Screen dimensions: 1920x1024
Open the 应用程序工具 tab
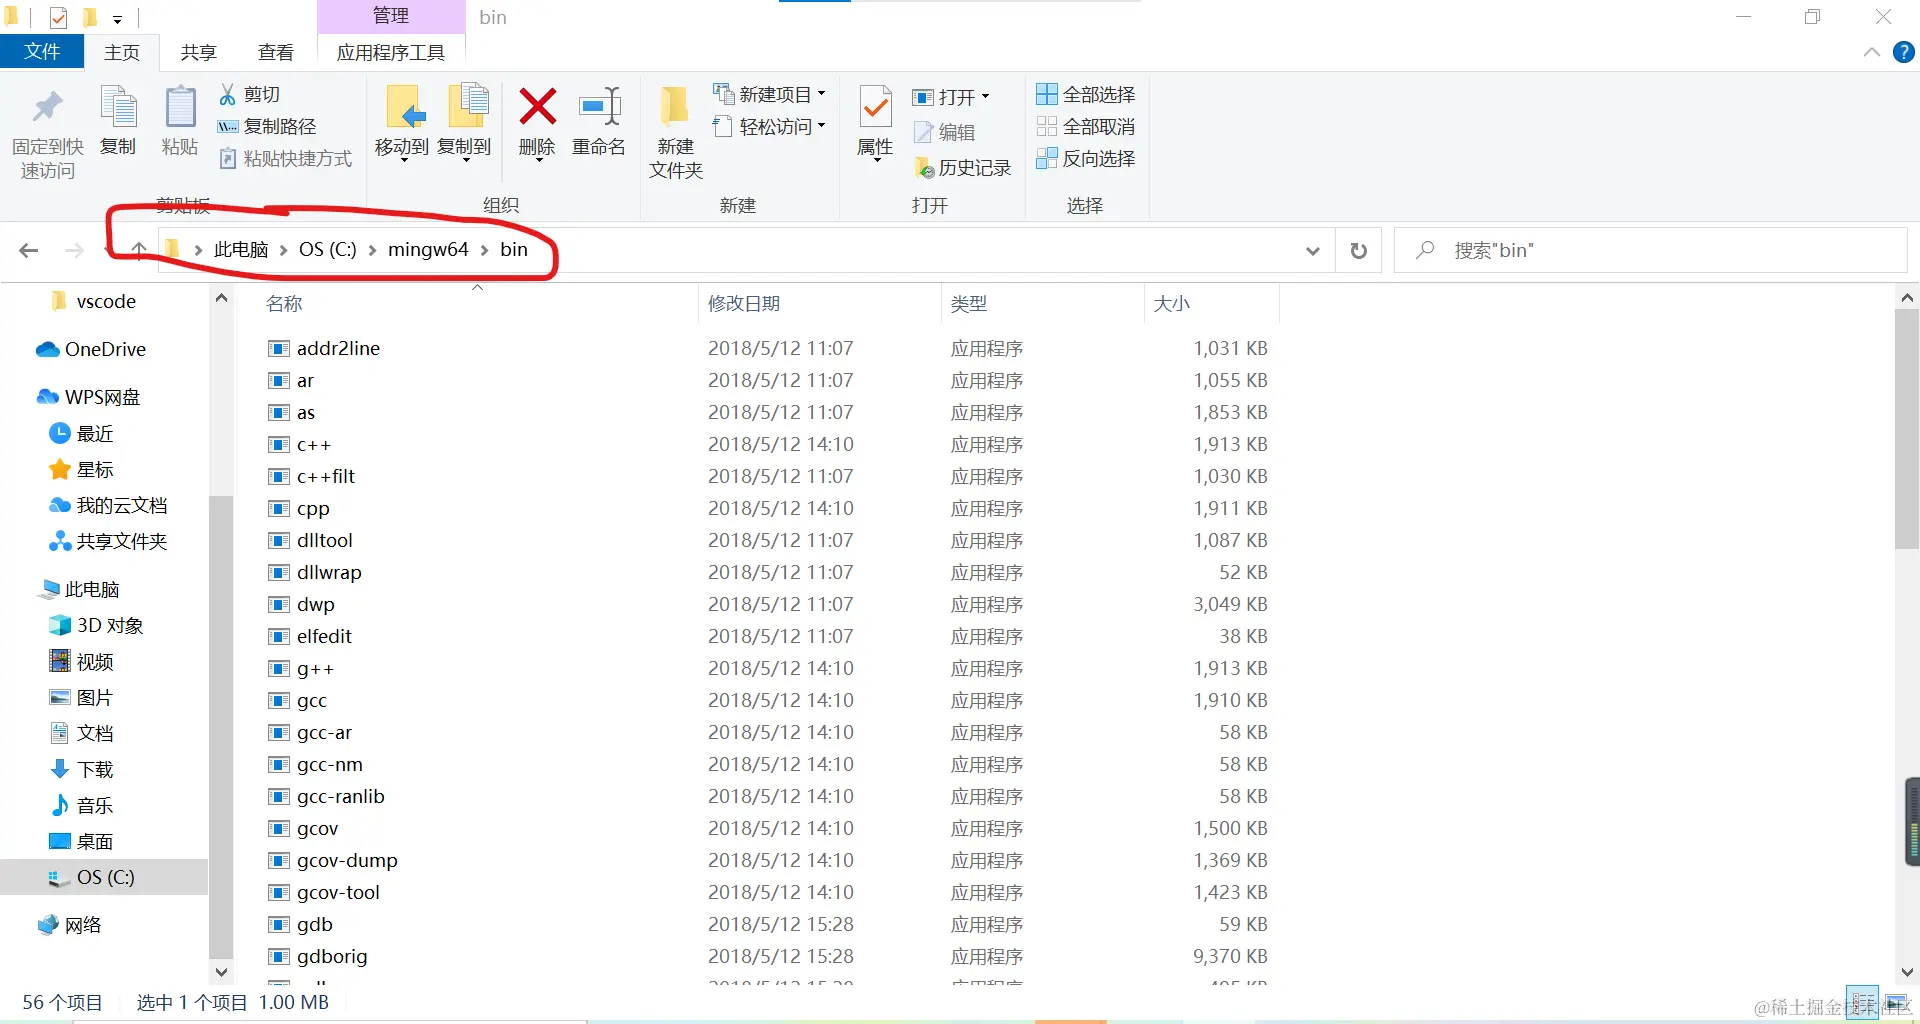(x=391, y=52)
